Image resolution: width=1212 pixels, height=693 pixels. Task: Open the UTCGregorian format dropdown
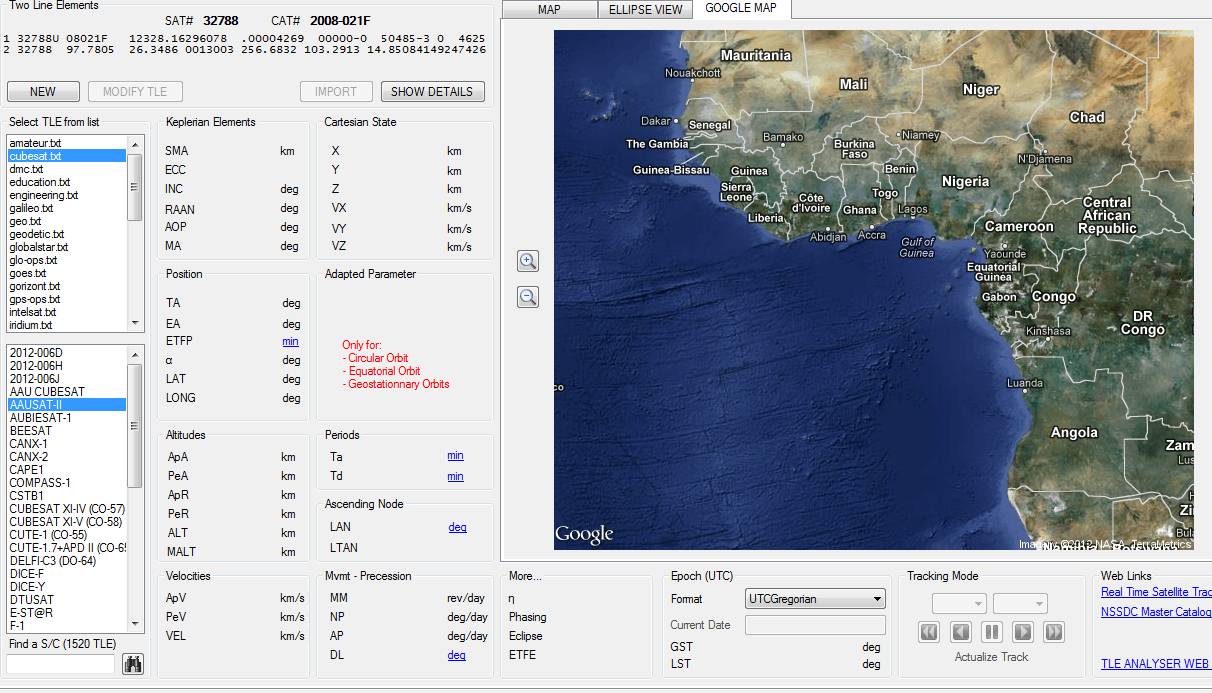tap(815, 599)
